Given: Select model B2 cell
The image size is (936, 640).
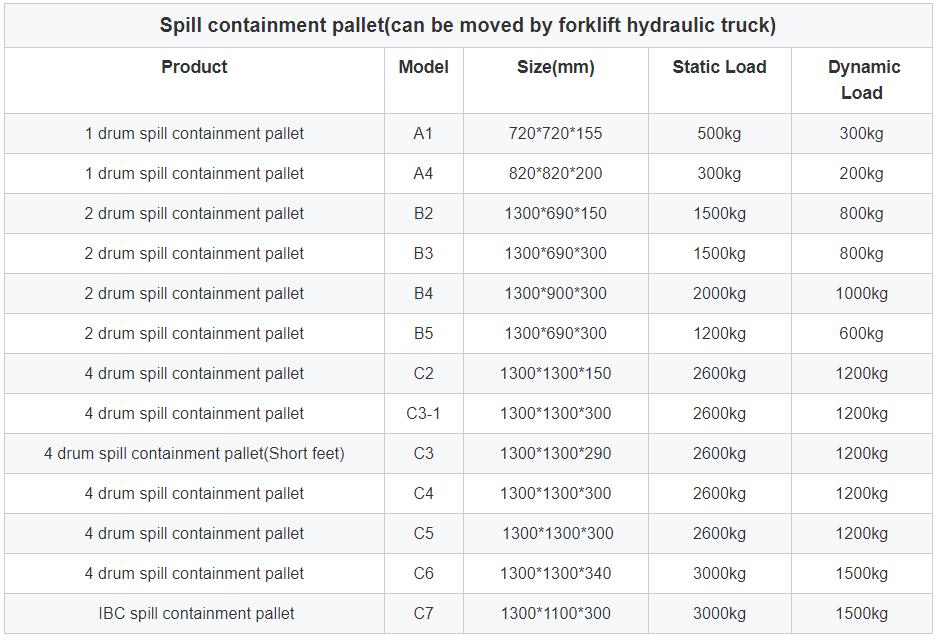Looking at the screenshot, I should [x=423, y=213].
